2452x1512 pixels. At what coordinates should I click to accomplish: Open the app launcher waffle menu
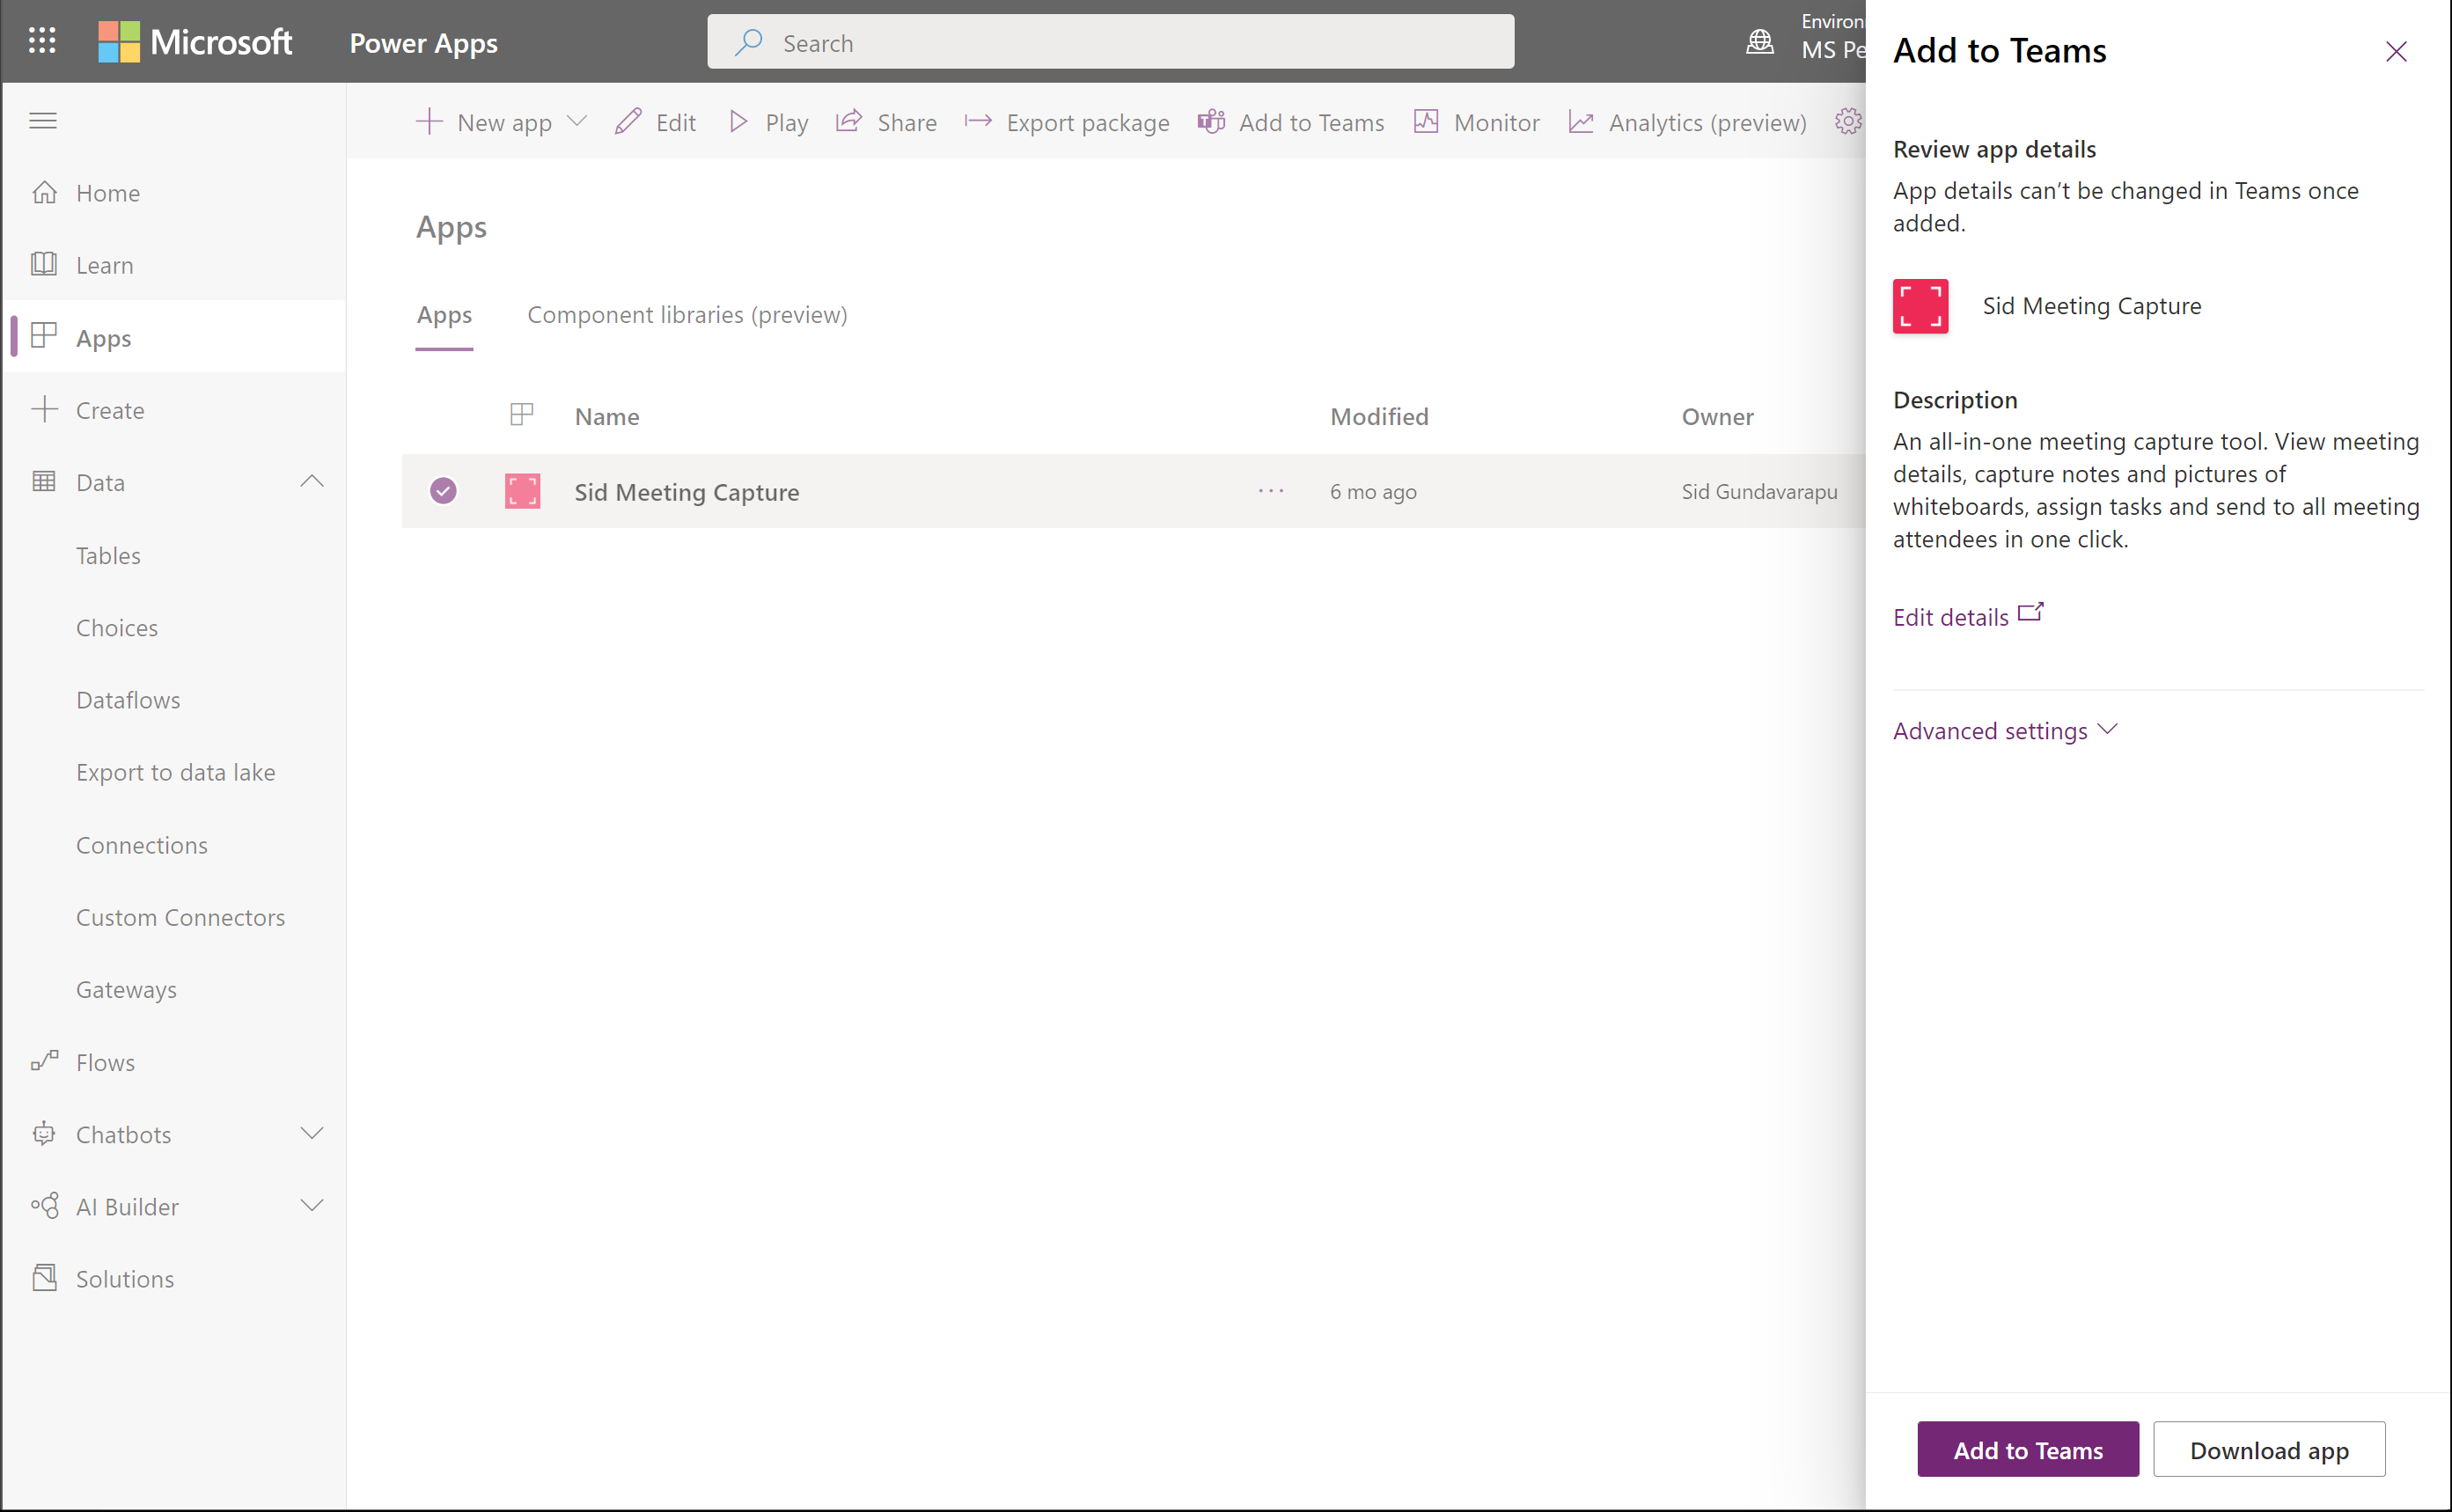[x=42, y=41]
